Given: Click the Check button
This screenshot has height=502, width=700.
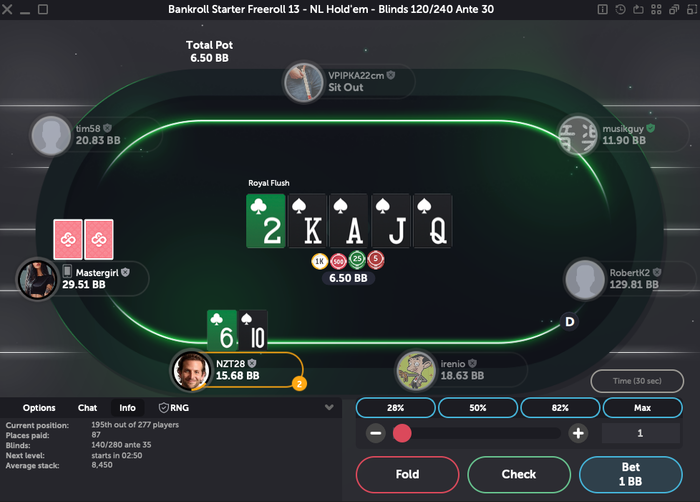Looking at the screenshot, I should (519, 474).
